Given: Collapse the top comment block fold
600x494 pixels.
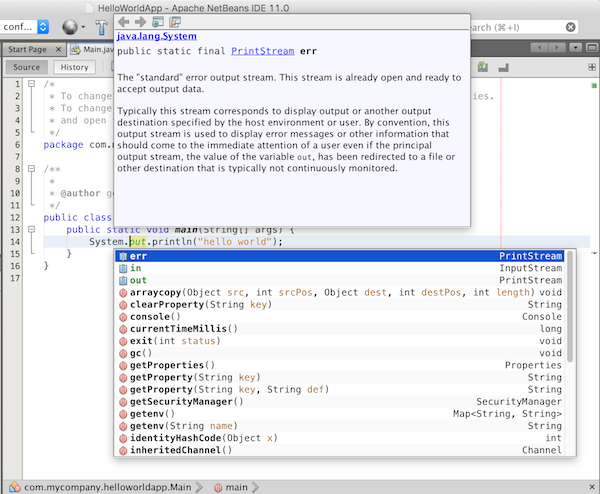Looking at the screenshot, I should tap(32, 85).
